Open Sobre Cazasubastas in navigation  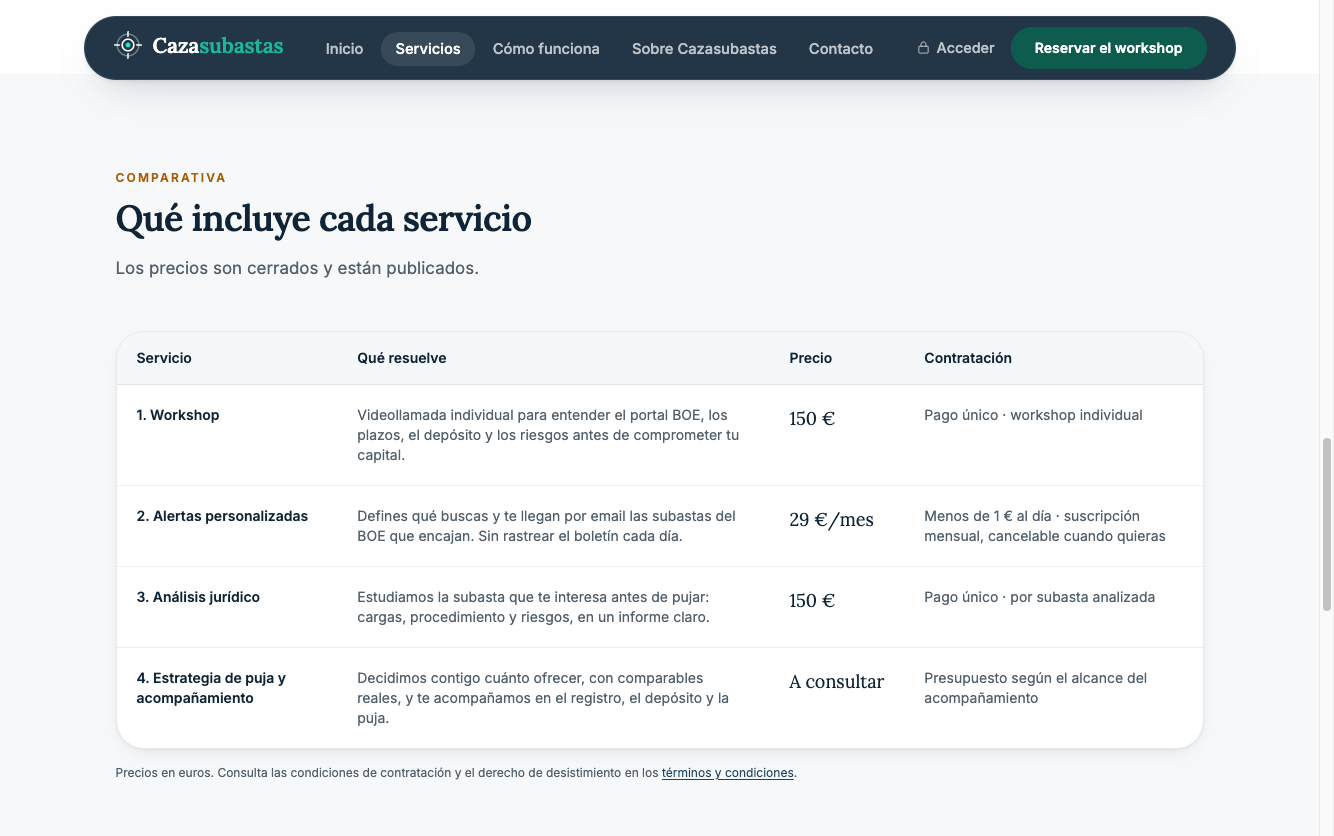(704, 48)
